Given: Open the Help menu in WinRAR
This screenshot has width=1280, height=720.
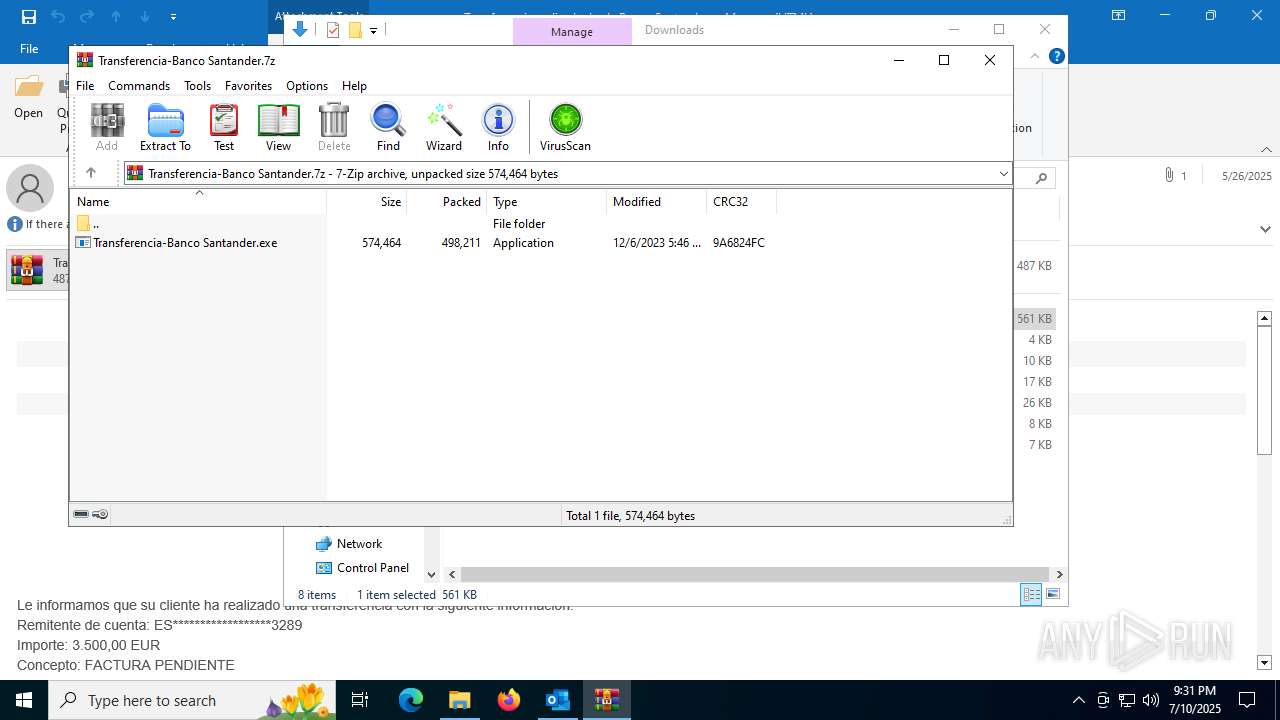Looking at the screenshot, I should 354,86.
